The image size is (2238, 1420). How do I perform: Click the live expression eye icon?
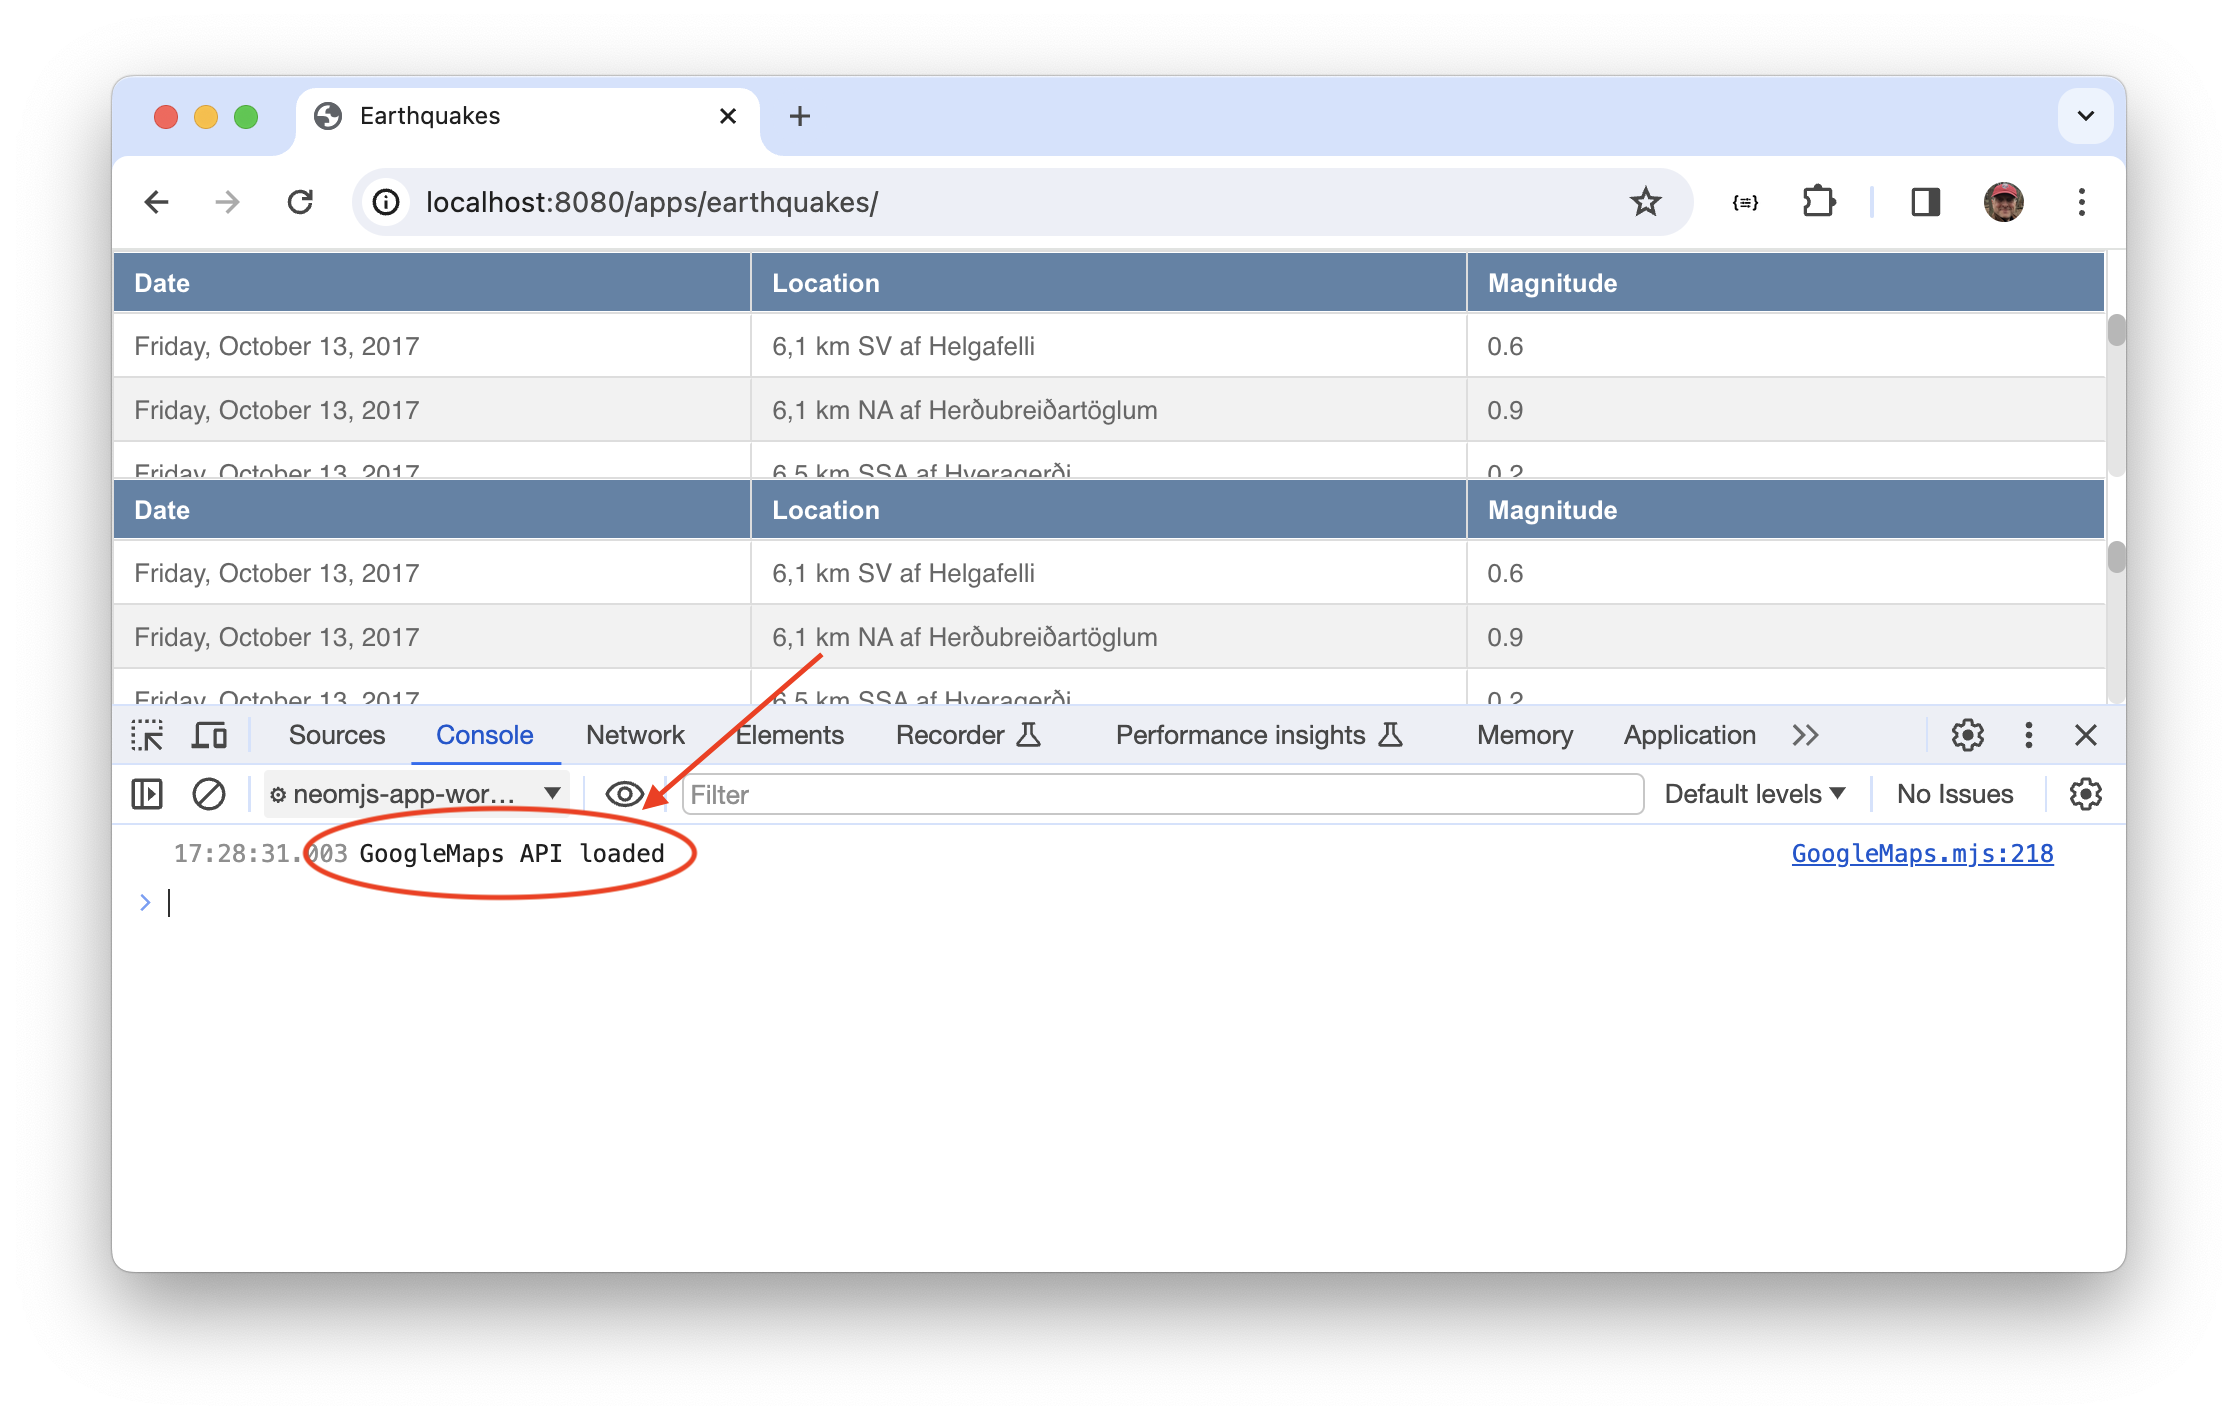point(625,795)
